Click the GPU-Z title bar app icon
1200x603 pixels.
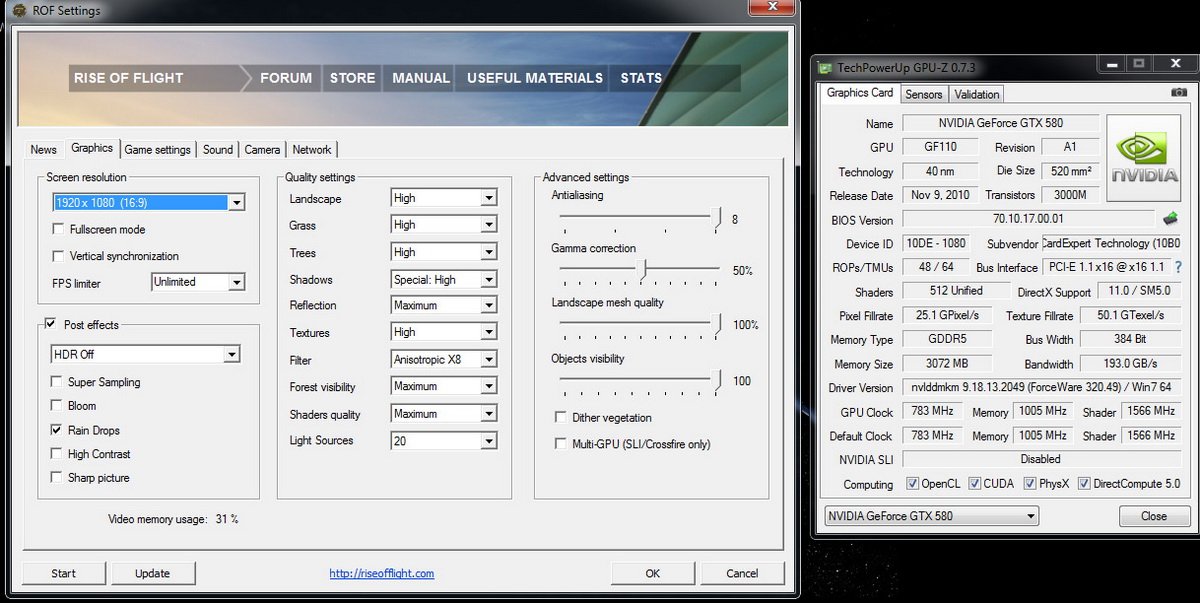[824, 68]
